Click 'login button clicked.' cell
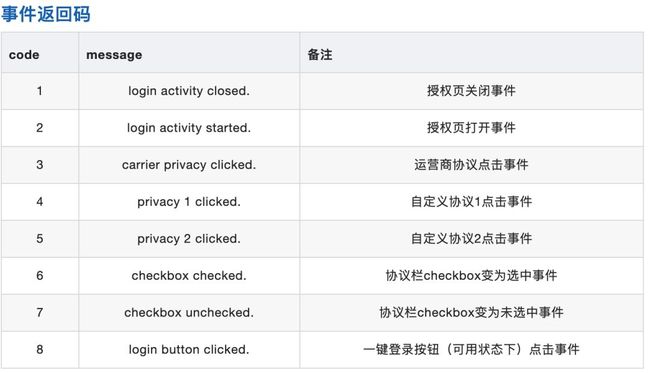The height and width of the screenshot is (373, 650). [189, 349]
